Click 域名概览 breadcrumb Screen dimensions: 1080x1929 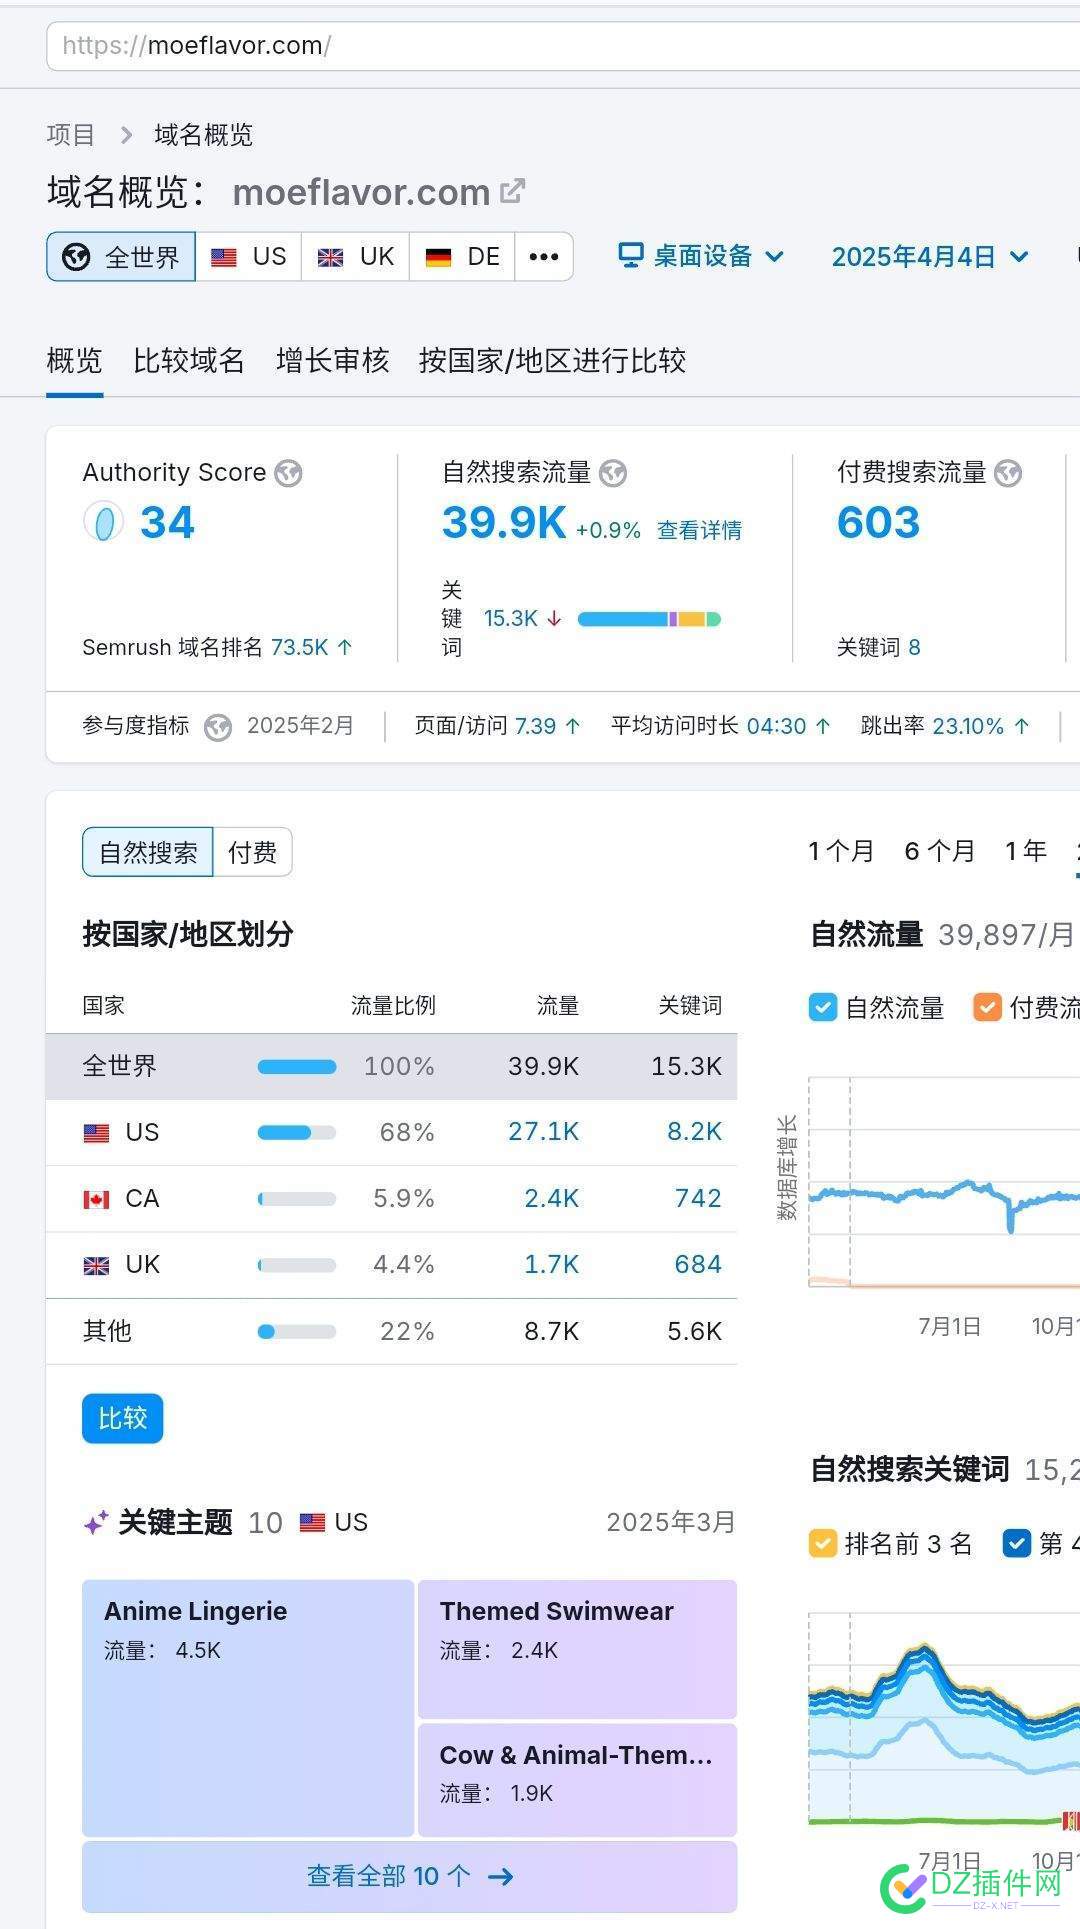tap(203, 135)
